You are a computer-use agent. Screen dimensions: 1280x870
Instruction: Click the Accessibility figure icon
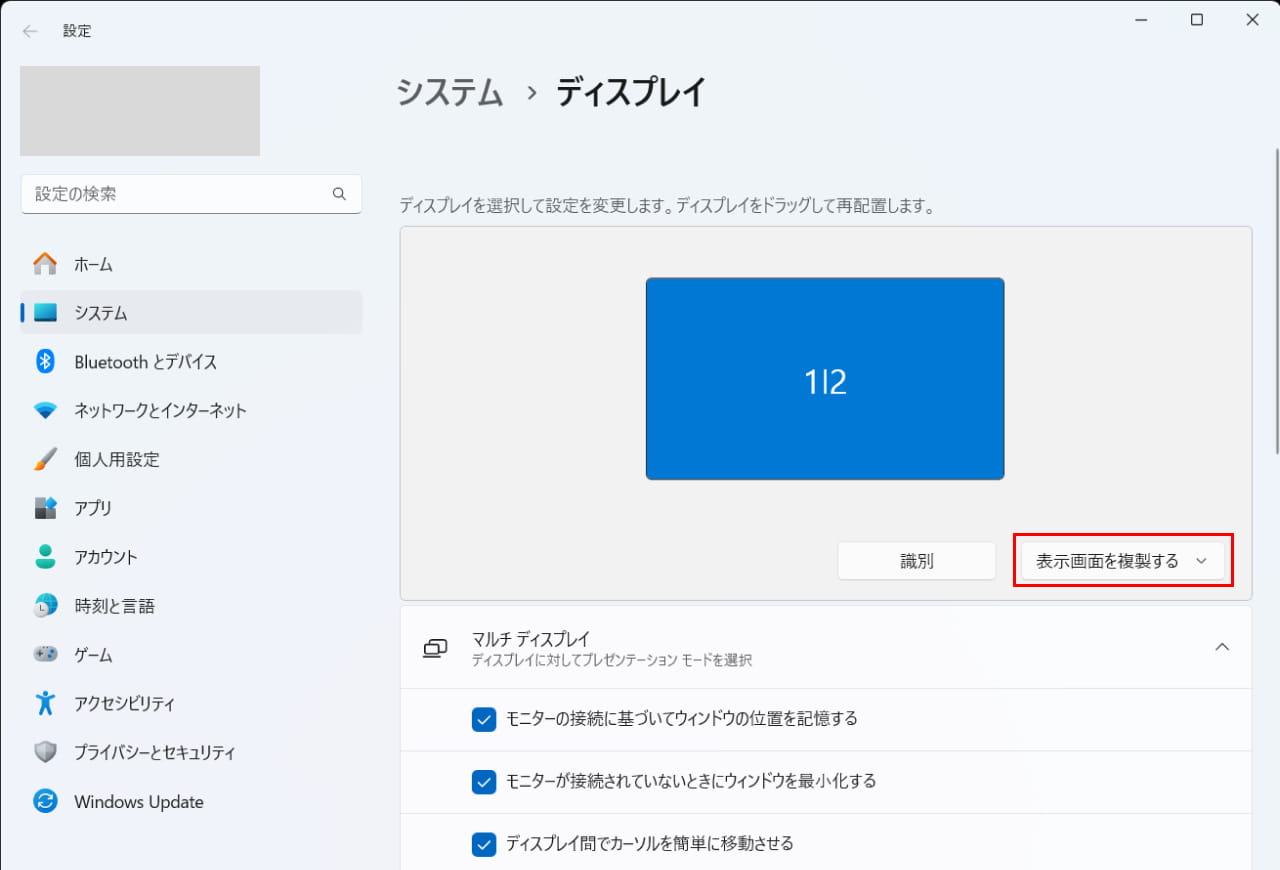[45, 703]
